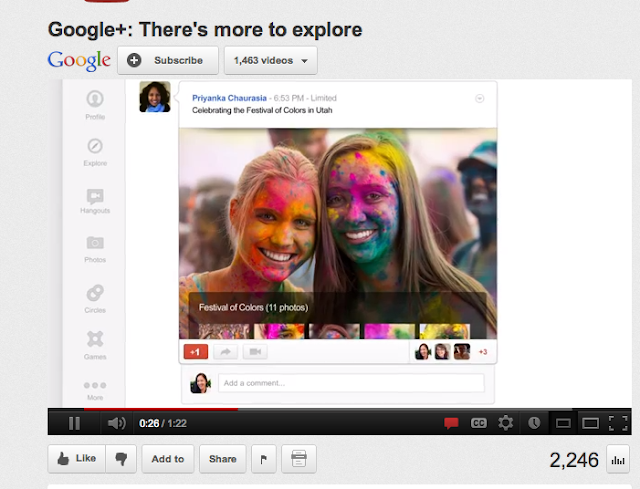Click the 0:26 / 1:22 time display

[163, 423]
